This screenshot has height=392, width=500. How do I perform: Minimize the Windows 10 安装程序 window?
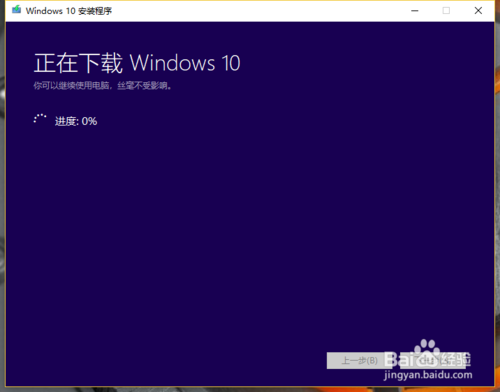click(x=415, y=11)
